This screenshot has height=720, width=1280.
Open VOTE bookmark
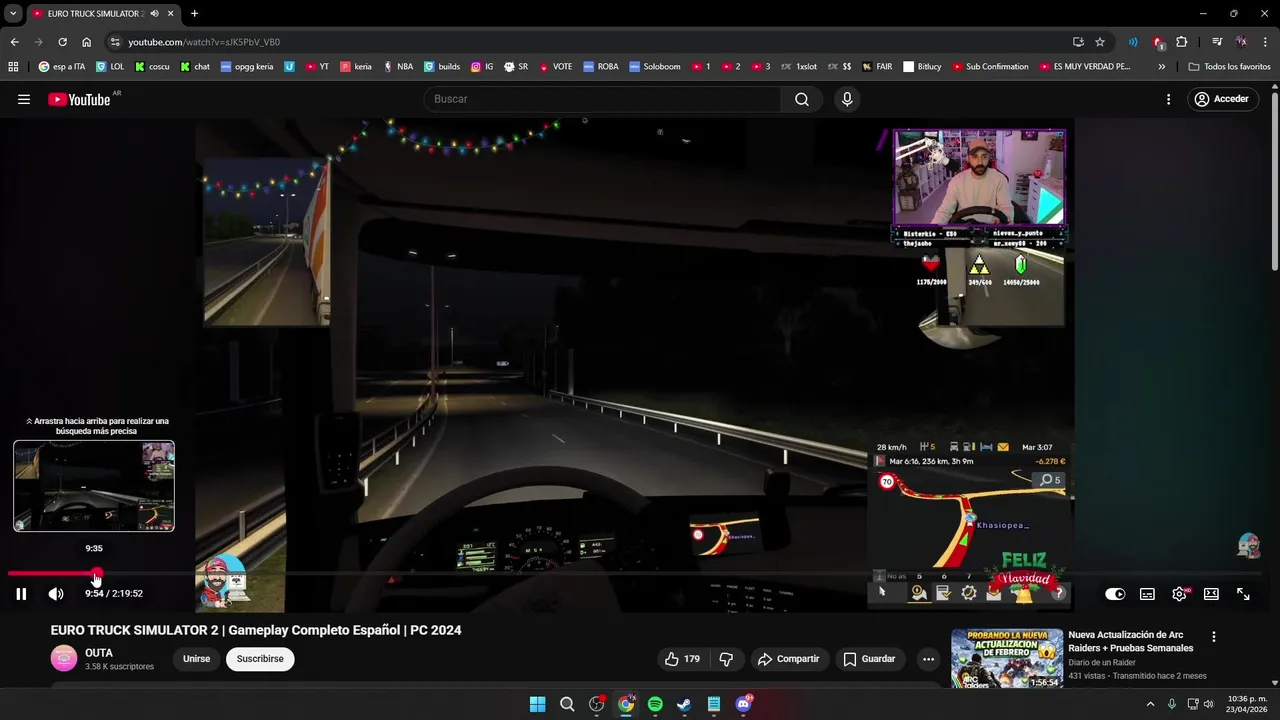pyautogui.click(x=555, y=67)
